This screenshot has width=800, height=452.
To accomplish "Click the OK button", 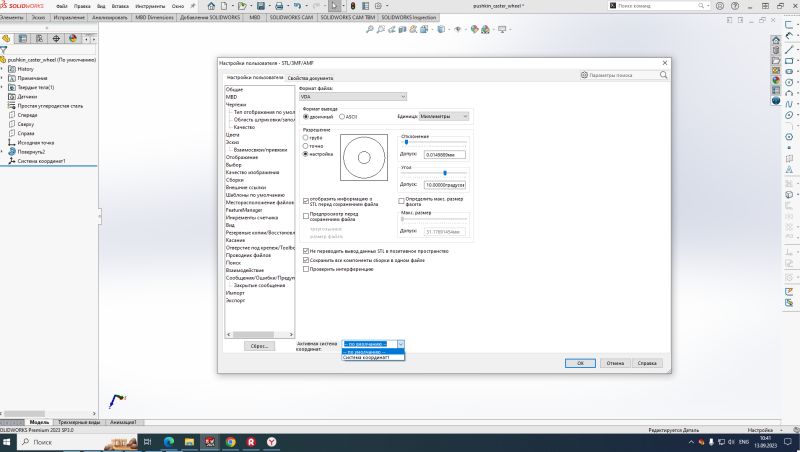I will tap(580, 363).
